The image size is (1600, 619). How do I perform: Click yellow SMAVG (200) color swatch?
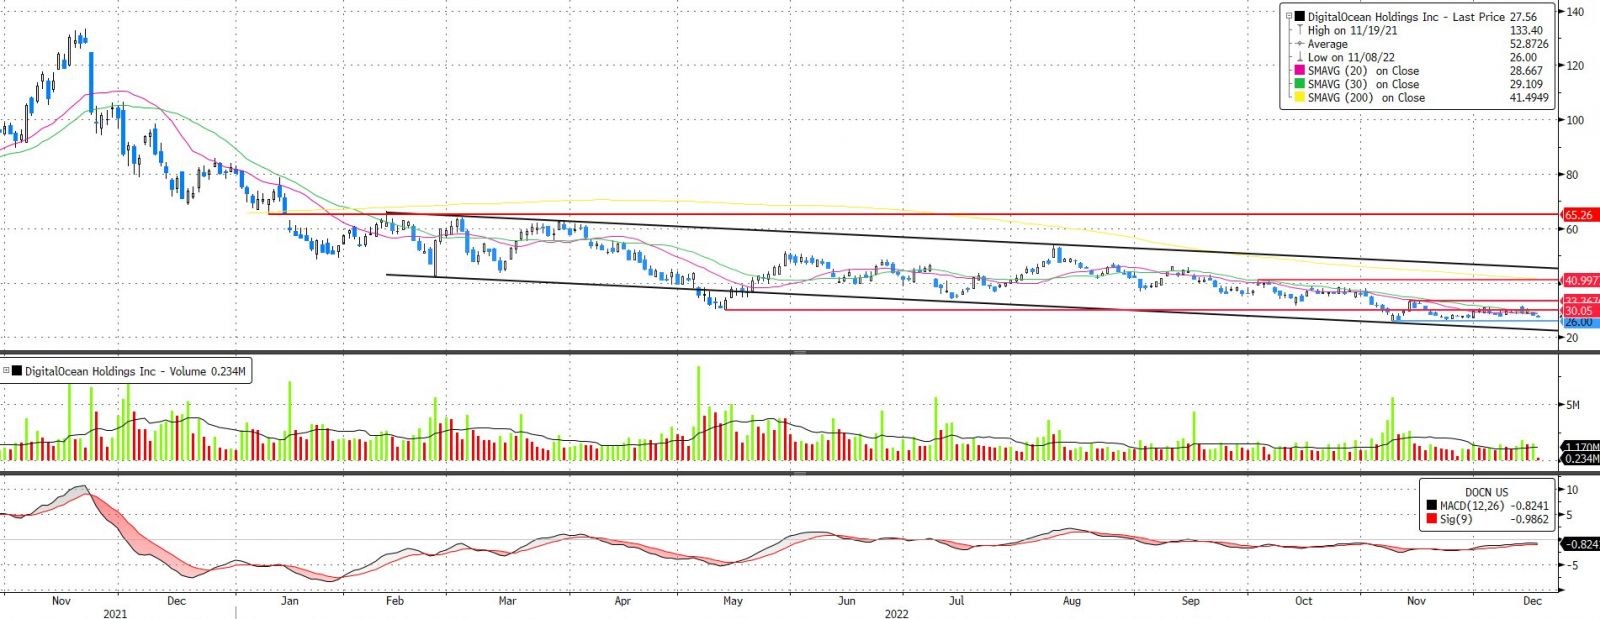(x=1299, y=98)
